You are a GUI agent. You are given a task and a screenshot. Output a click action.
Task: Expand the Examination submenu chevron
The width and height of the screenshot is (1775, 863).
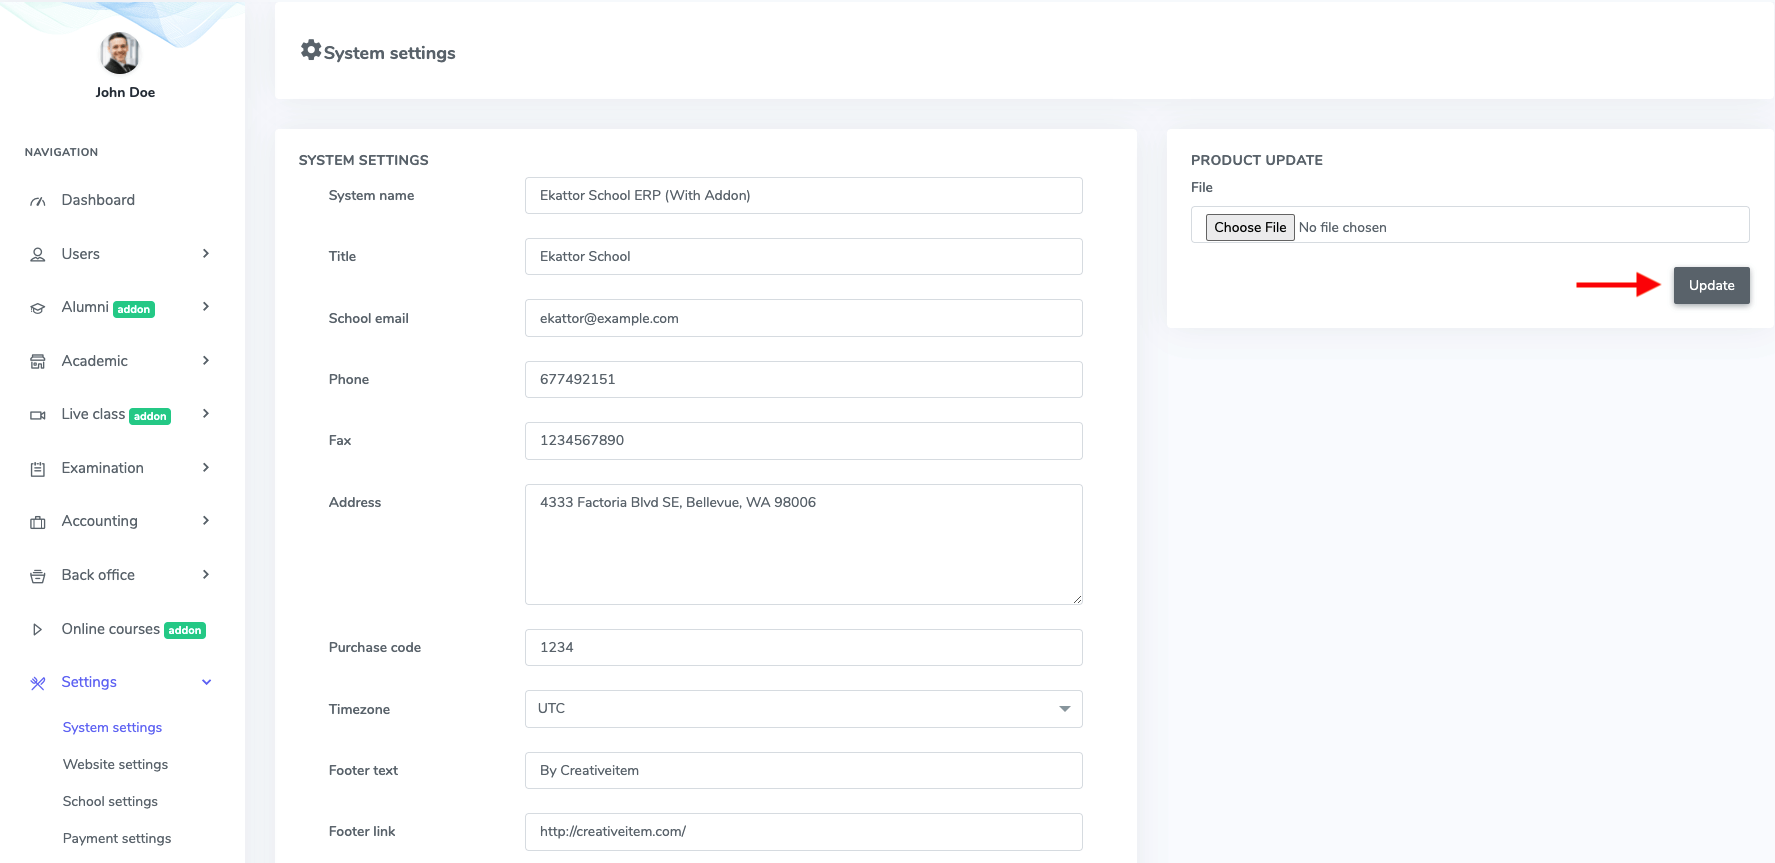click(x=206, y=468)
